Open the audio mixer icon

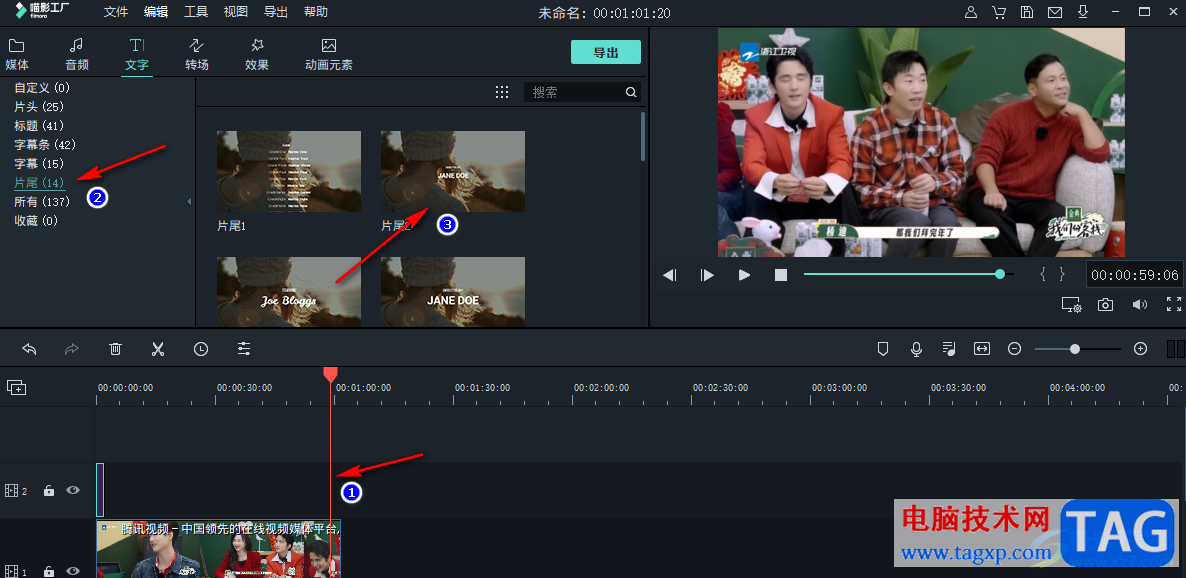tap(949, 349)
